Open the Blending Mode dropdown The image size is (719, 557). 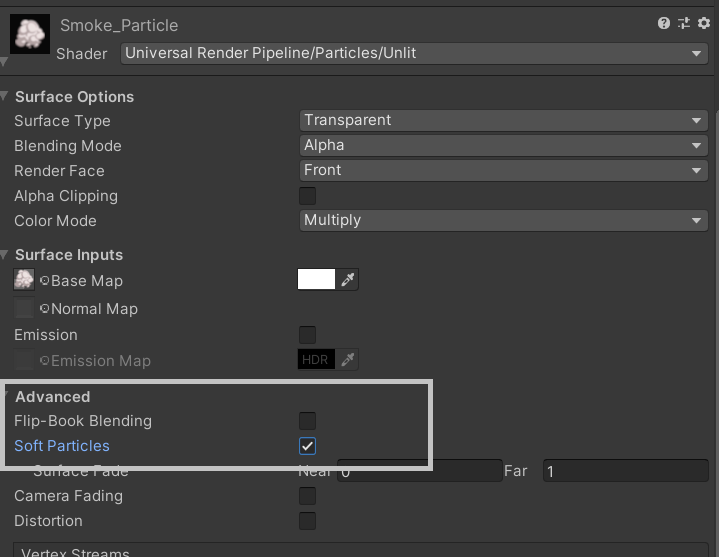pyautogui.click(x=504, y=145)
